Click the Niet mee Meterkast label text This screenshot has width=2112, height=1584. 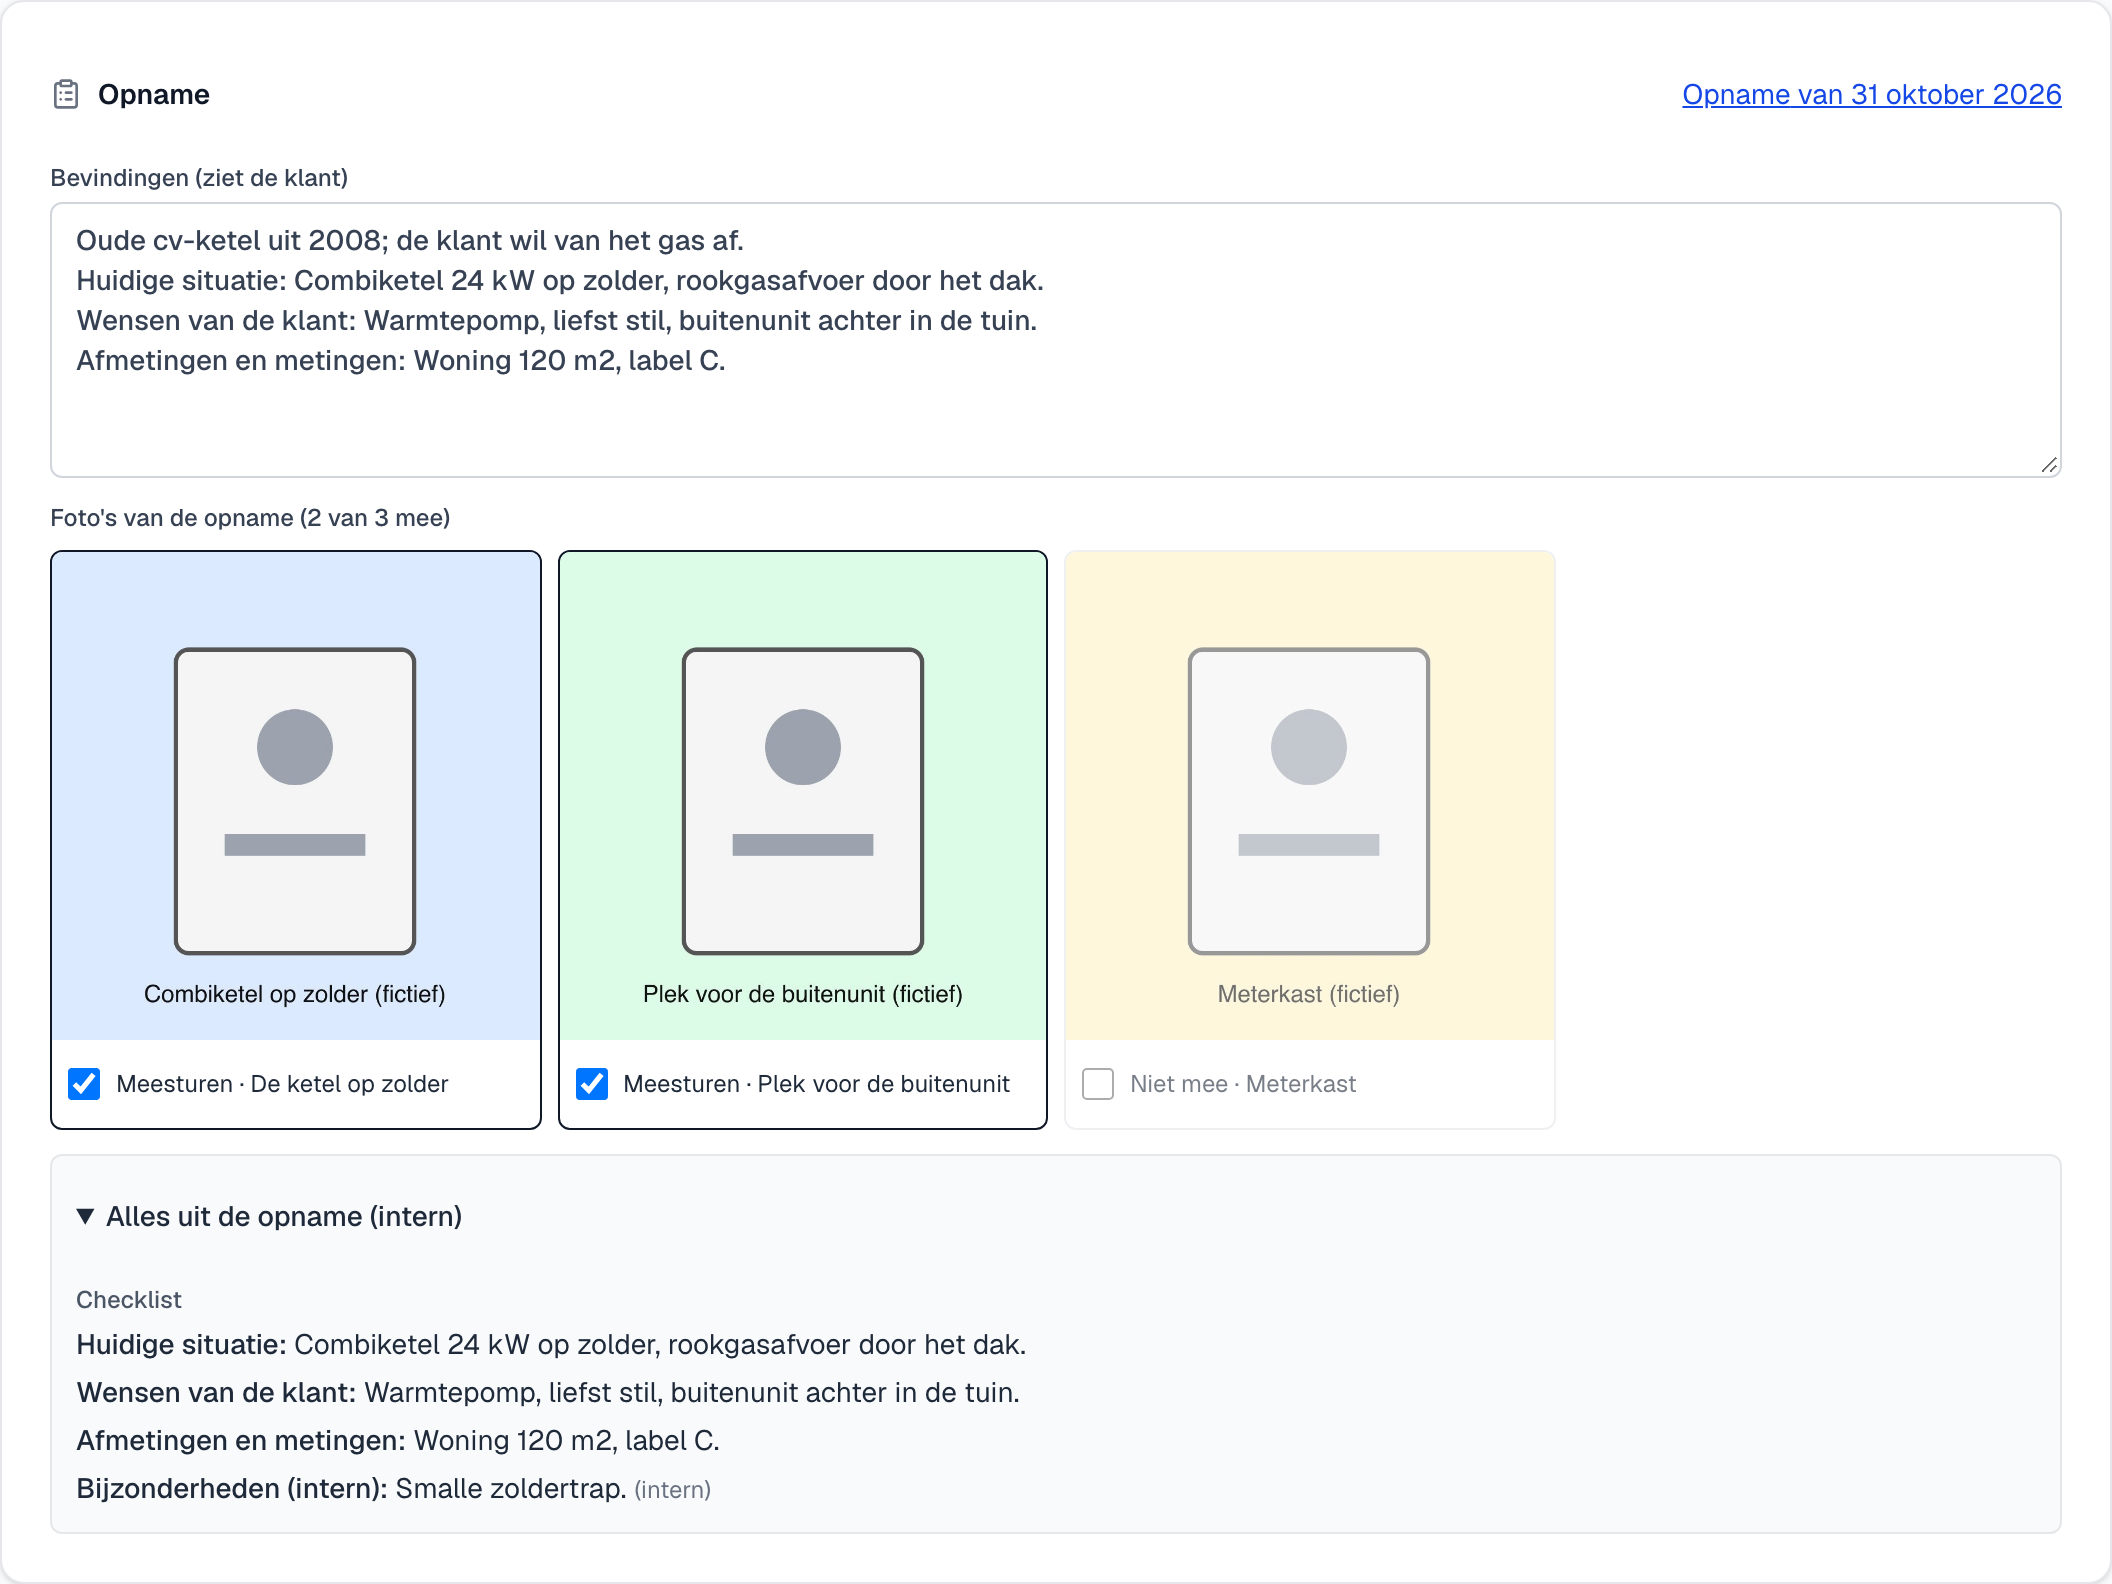pos(1243,1084)
